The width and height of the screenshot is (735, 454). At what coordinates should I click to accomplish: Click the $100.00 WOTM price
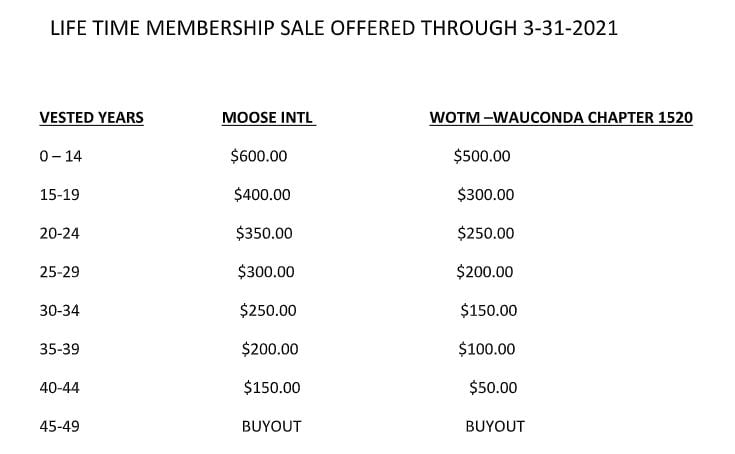[x=487, y=349]
